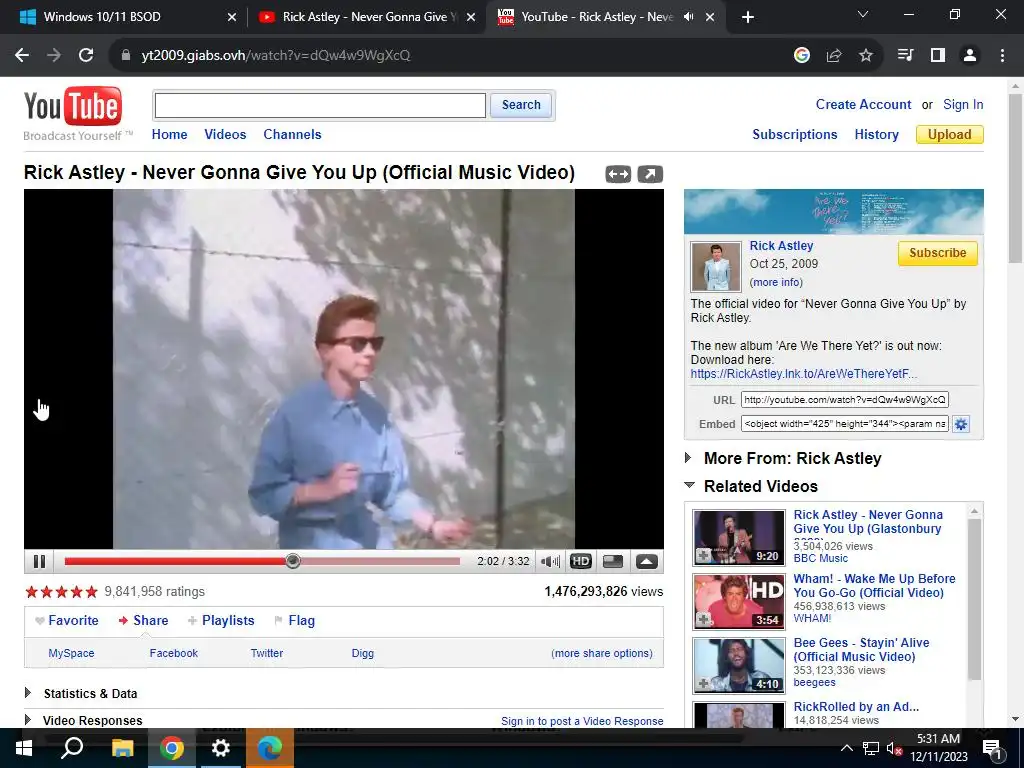Open the Channels menu link
The image size is (1024, 768).
click(292, 135)
